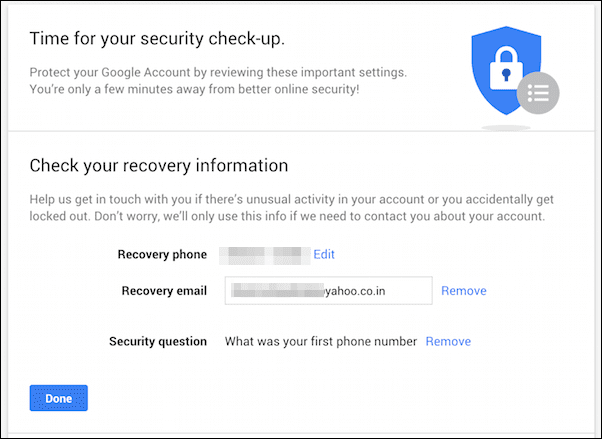Click the blue security shield icon
Screen dimensions: 602x439
pos(506,70)
